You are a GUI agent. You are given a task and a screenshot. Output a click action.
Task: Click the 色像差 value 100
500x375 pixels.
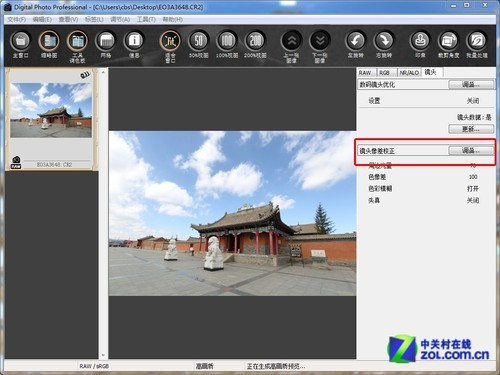473,177
